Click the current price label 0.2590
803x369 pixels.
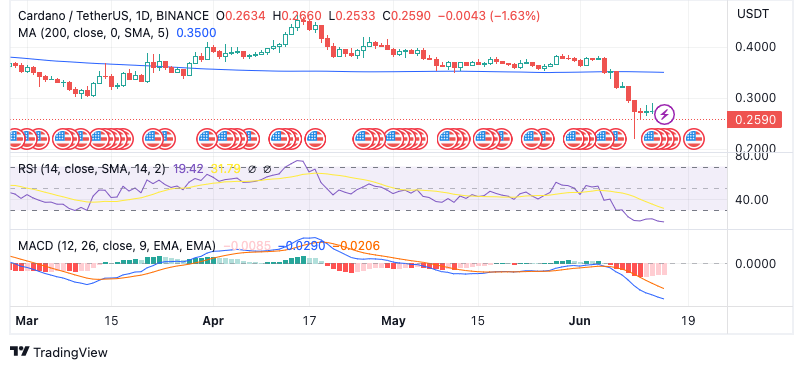click(x=755, y=120)
